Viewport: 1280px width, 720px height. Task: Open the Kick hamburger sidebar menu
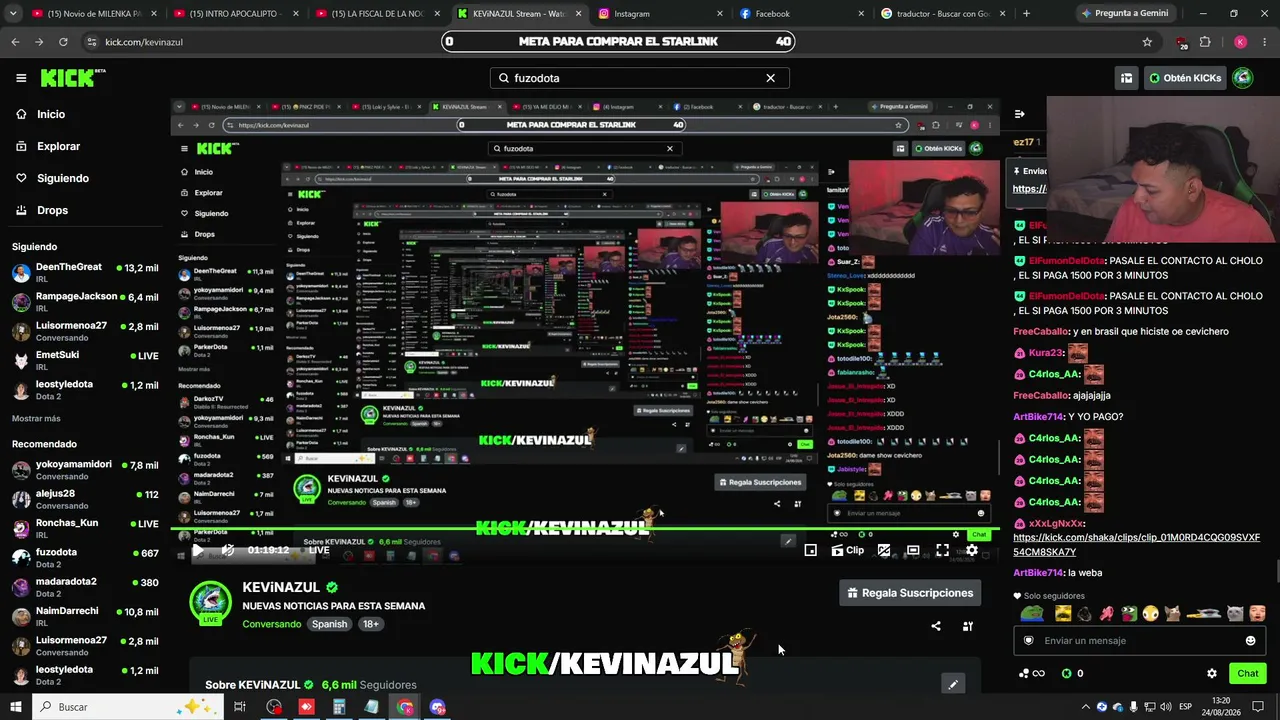21,78
